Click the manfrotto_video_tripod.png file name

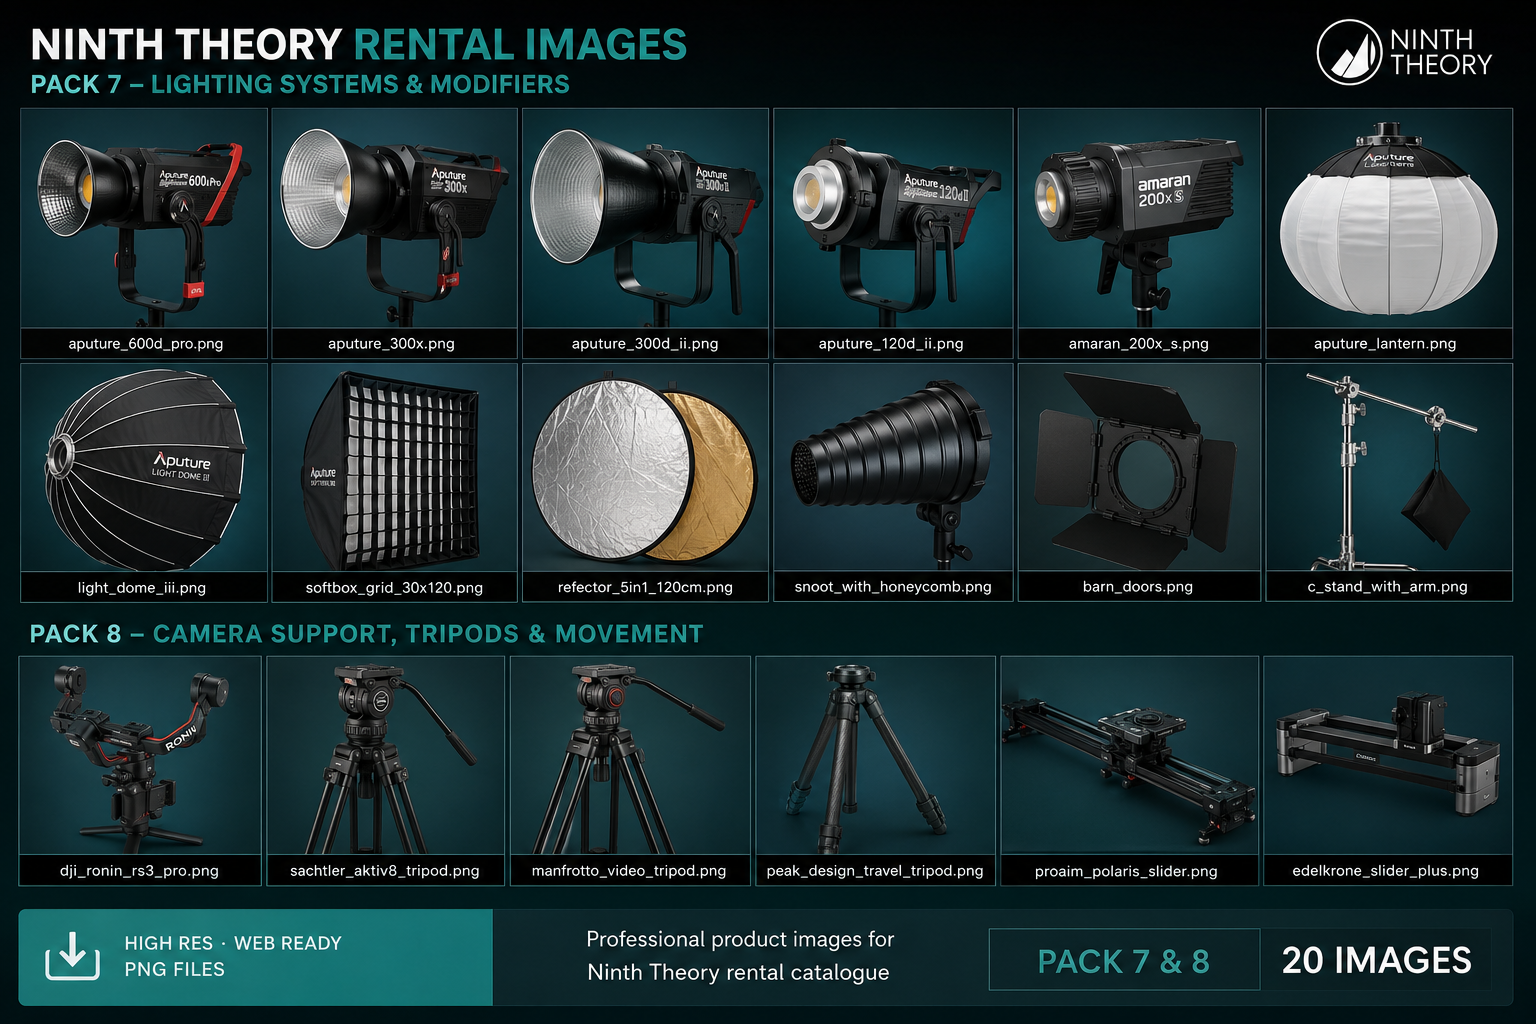[629, 871]
